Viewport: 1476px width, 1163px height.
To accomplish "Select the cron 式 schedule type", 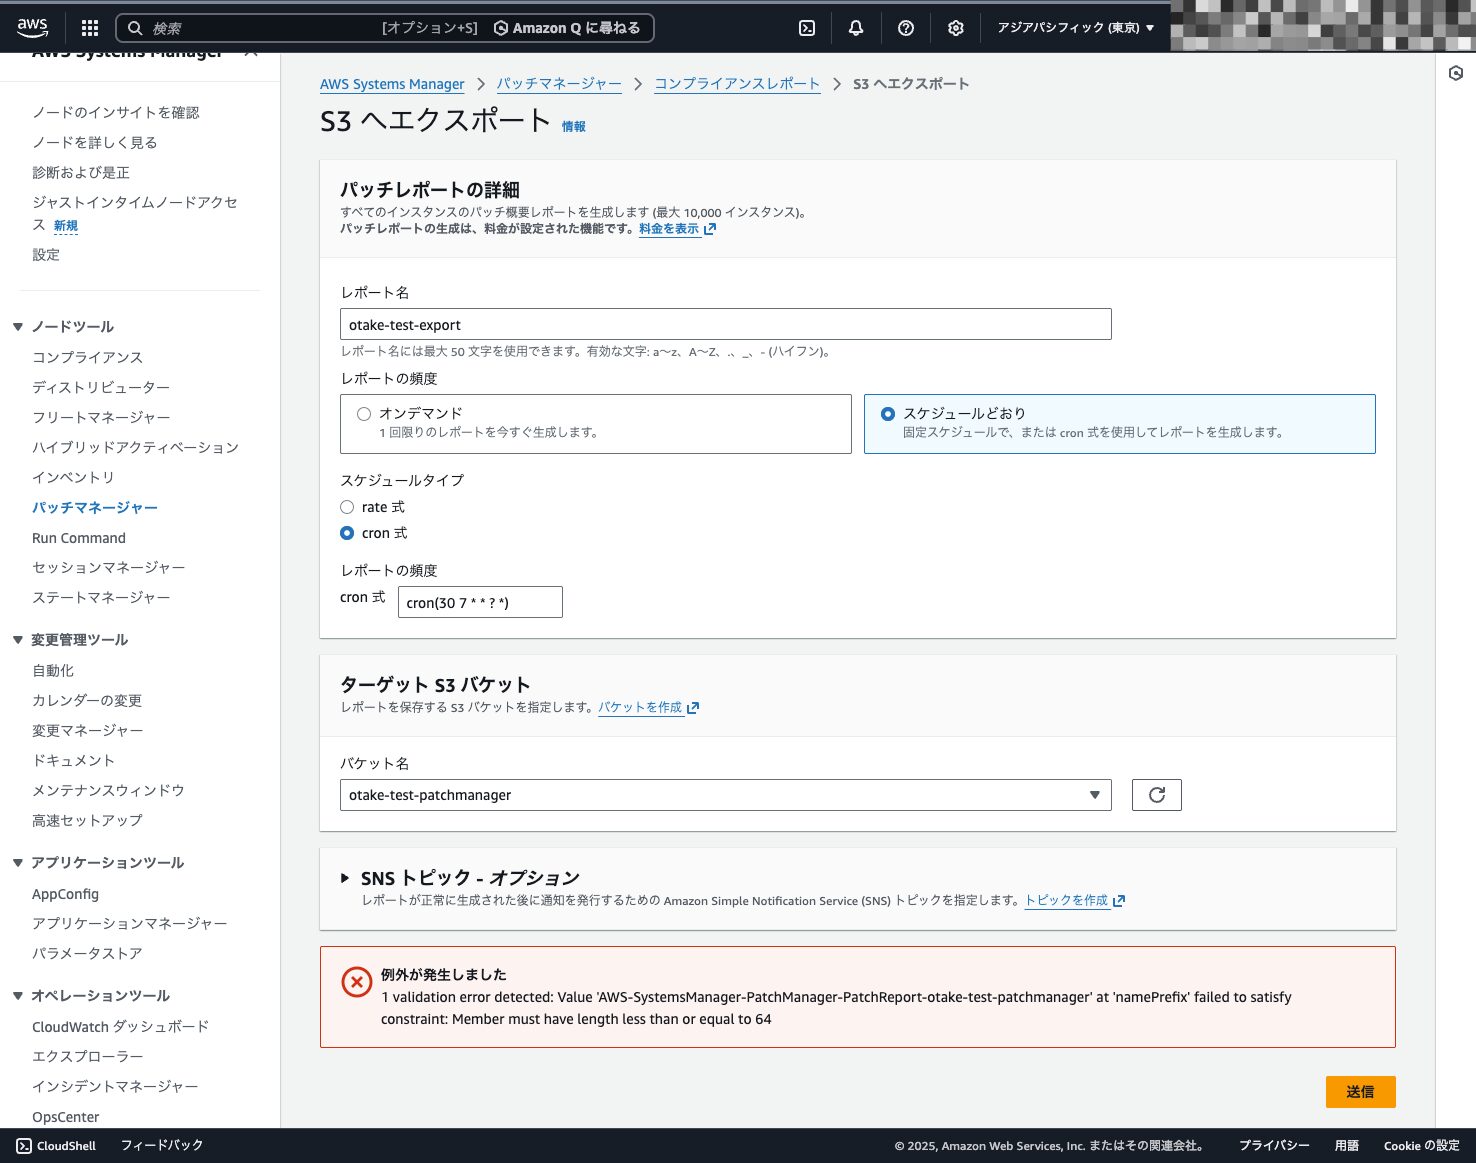I will click(347, 533).
